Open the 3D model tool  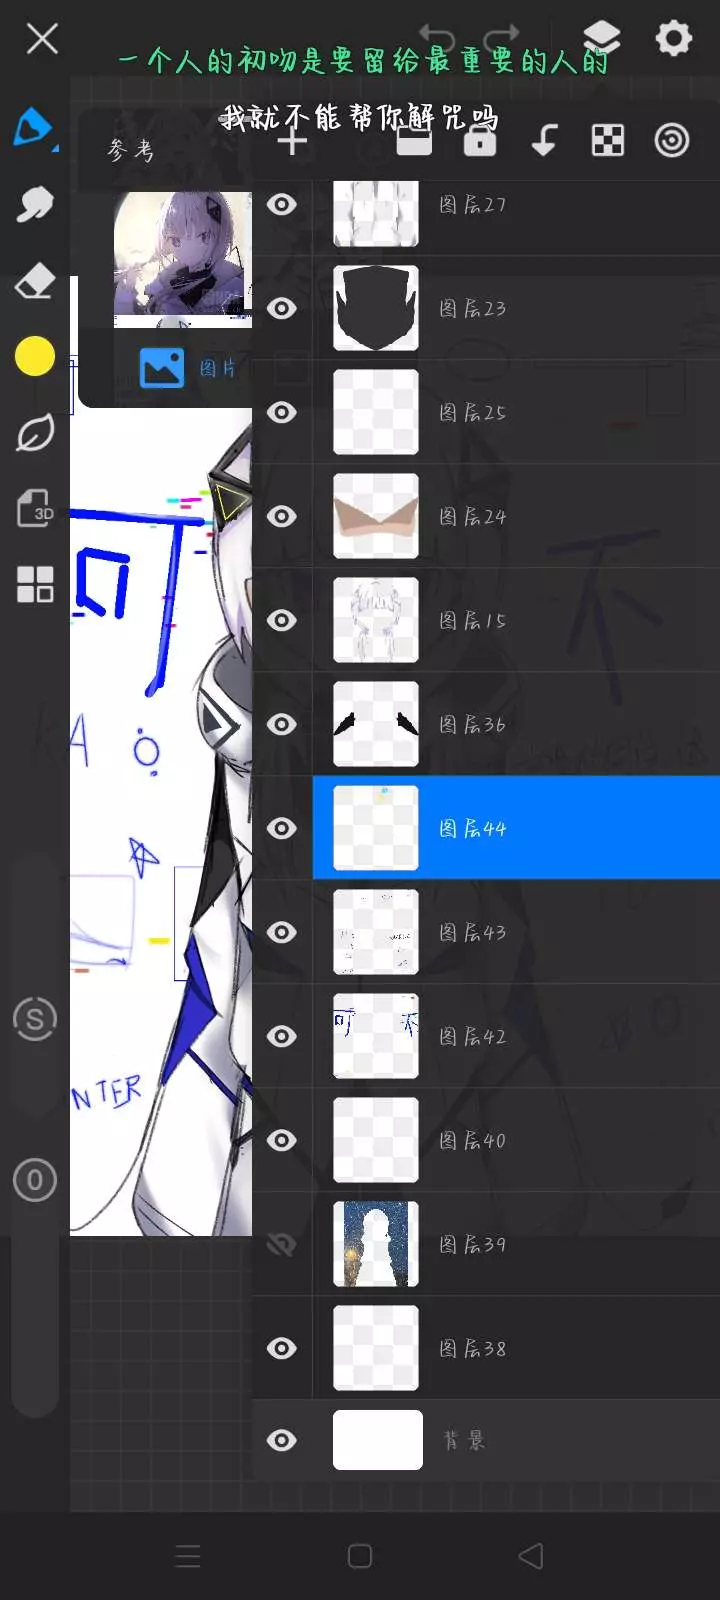tap(35, 508)
